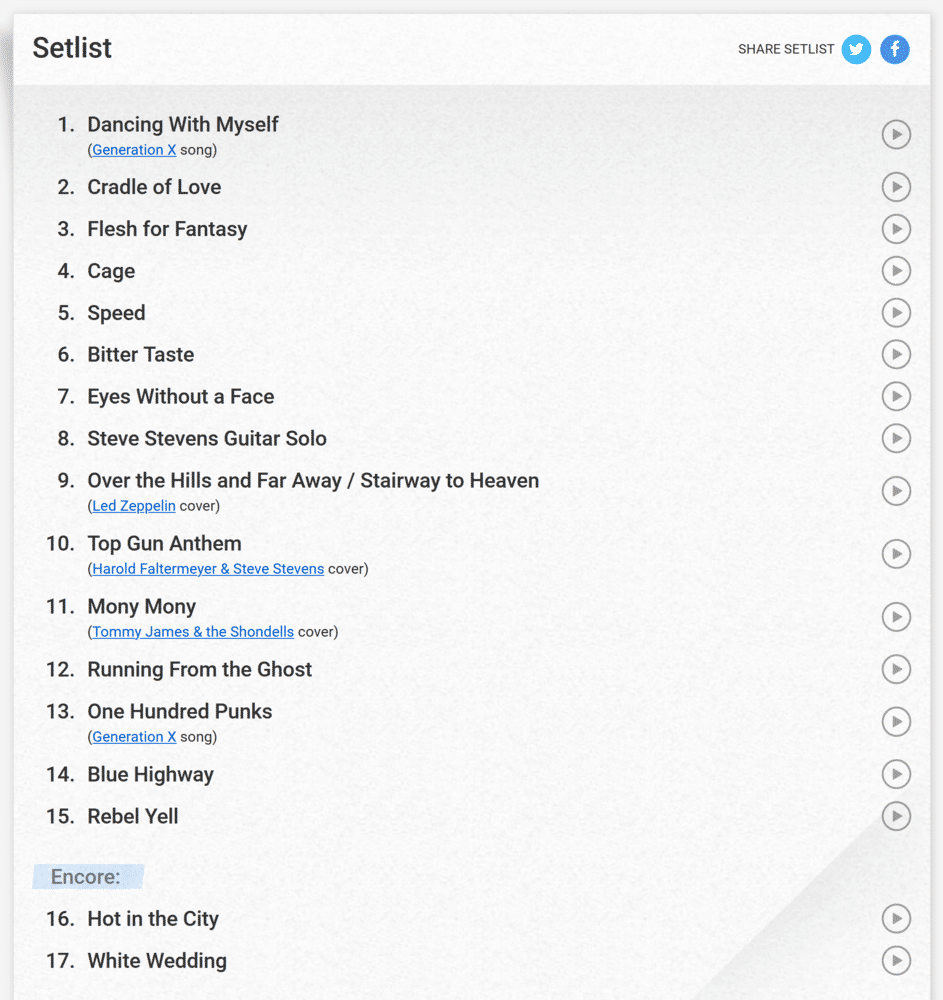Play Flesh for Fantasy track

coord(896,229)
